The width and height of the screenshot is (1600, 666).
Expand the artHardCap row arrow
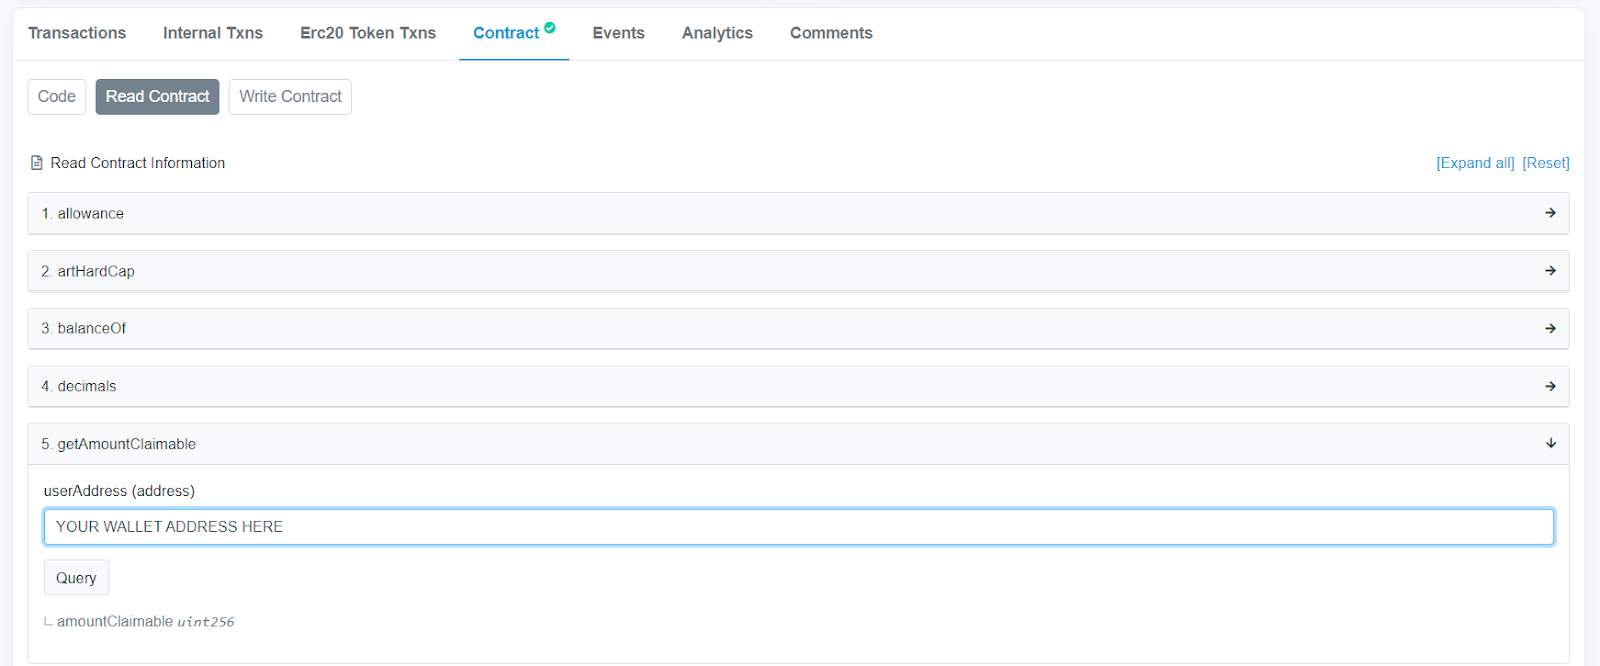[x=1550, y=271]
